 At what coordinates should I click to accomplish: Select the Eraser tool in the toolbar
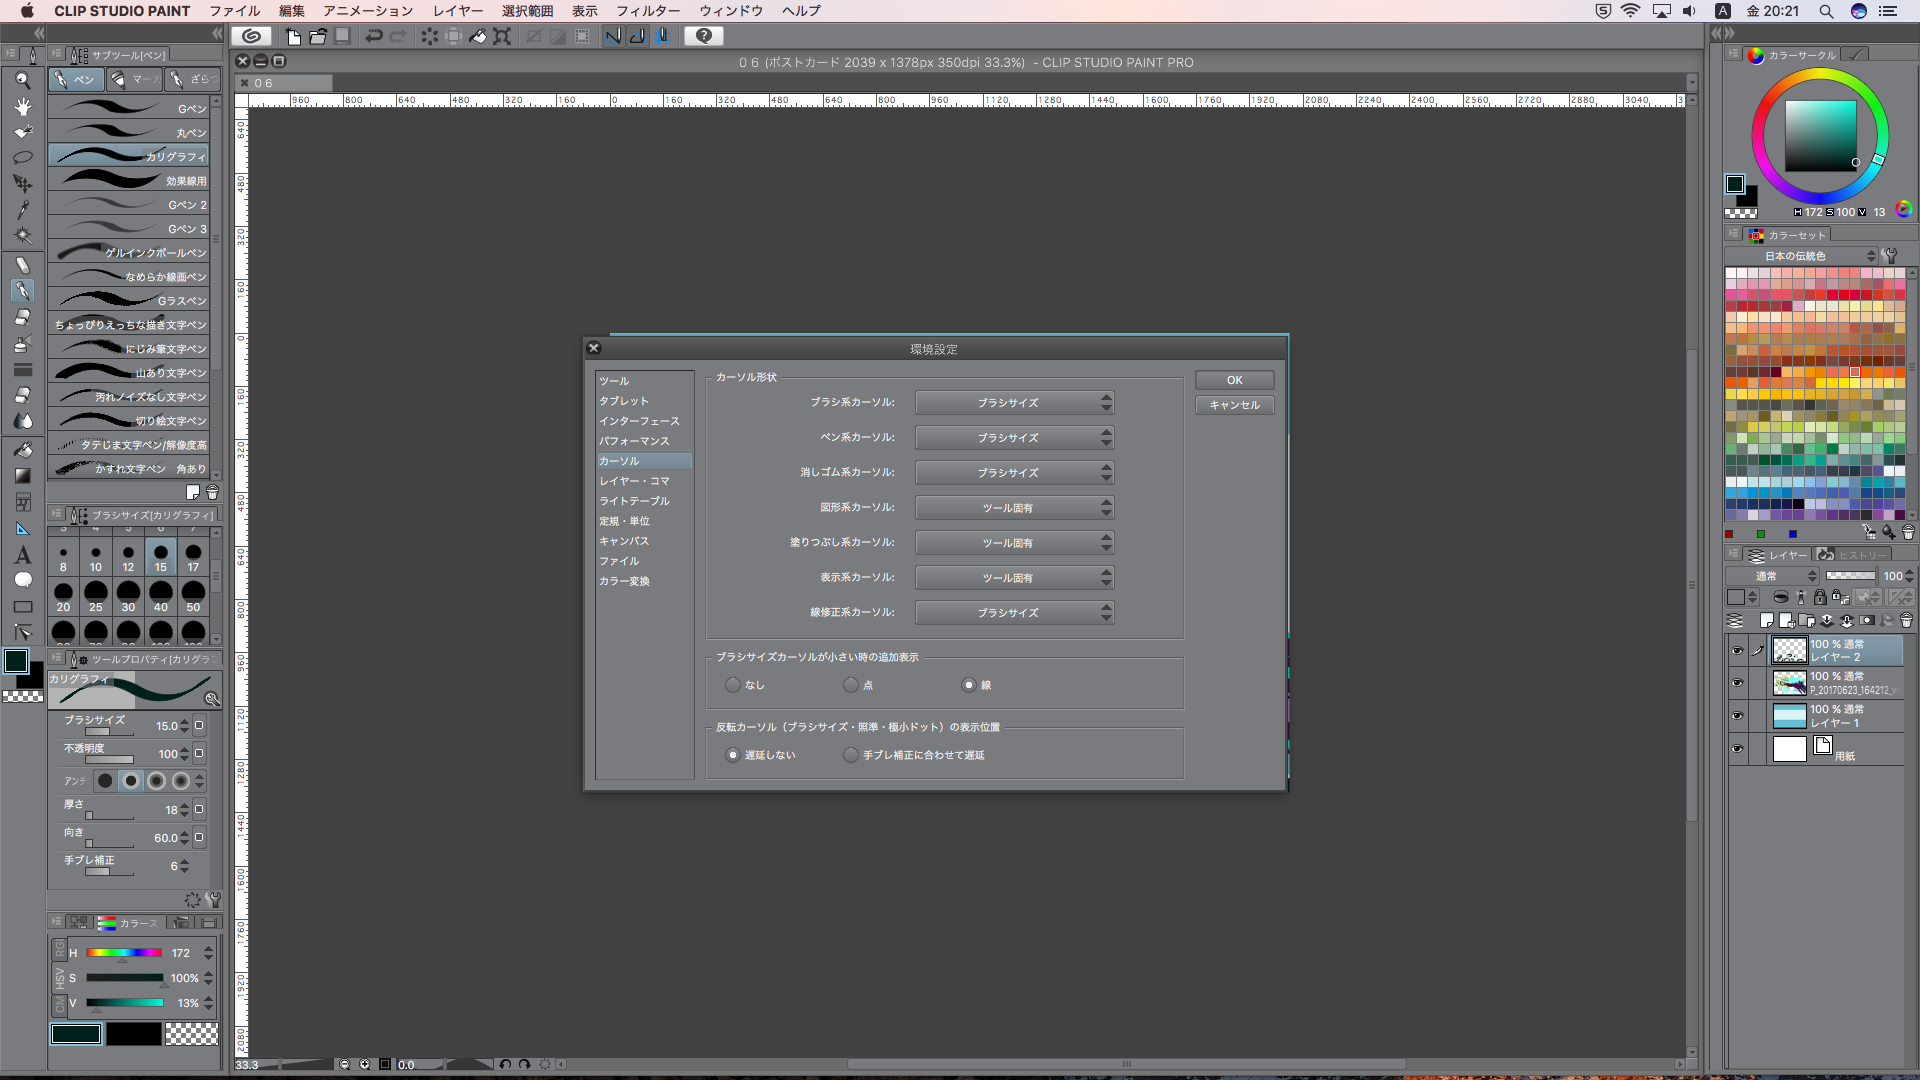[22, 317]
